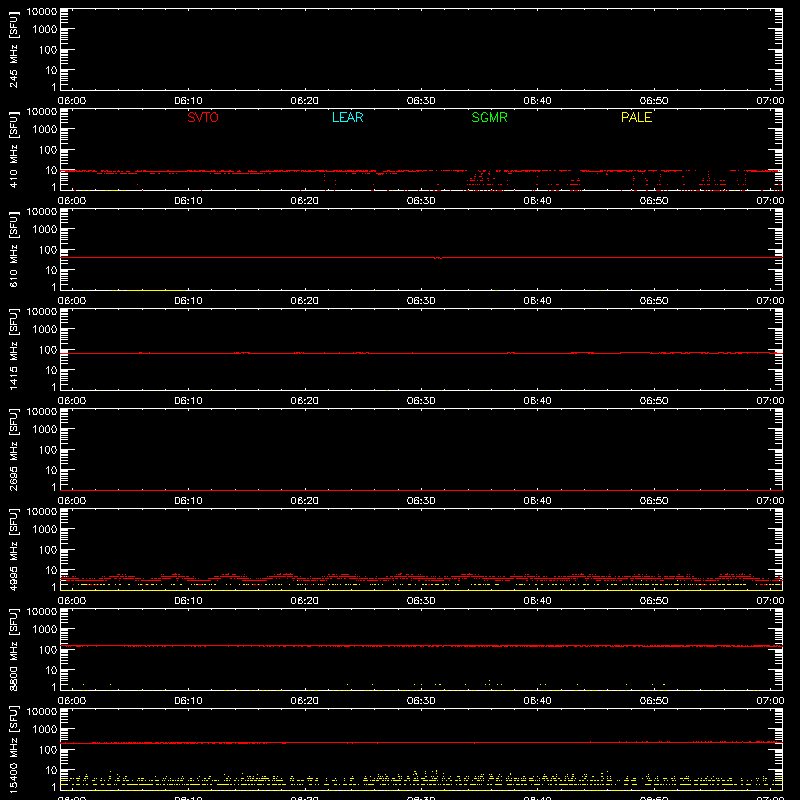Click the 10 tick label in 1415 MHz panel
The width and height of the screenshot is (800, 800).
coord(52,370)
